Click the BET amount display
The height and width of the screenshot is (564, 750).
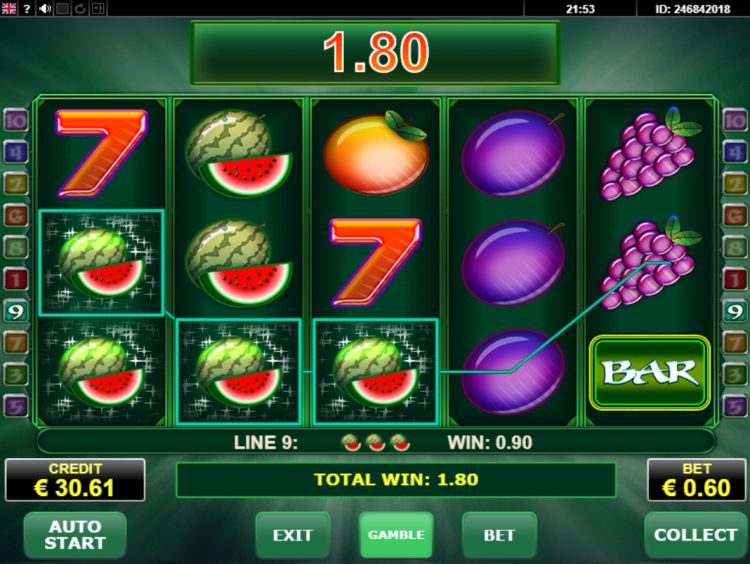point(696,480)
